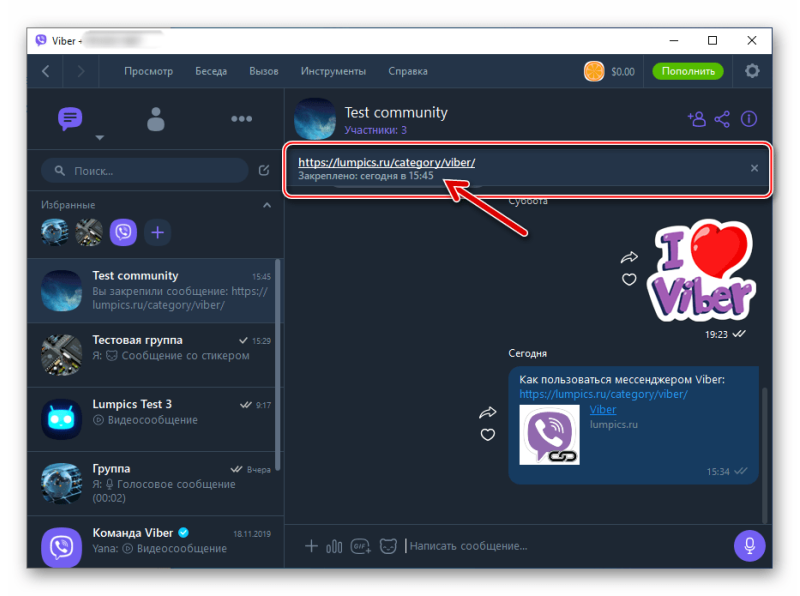Image resolution: width=800 pixels, height=596 pixels.
Task: Click the Test community header avatar
Action: click(x=315, y=119)
